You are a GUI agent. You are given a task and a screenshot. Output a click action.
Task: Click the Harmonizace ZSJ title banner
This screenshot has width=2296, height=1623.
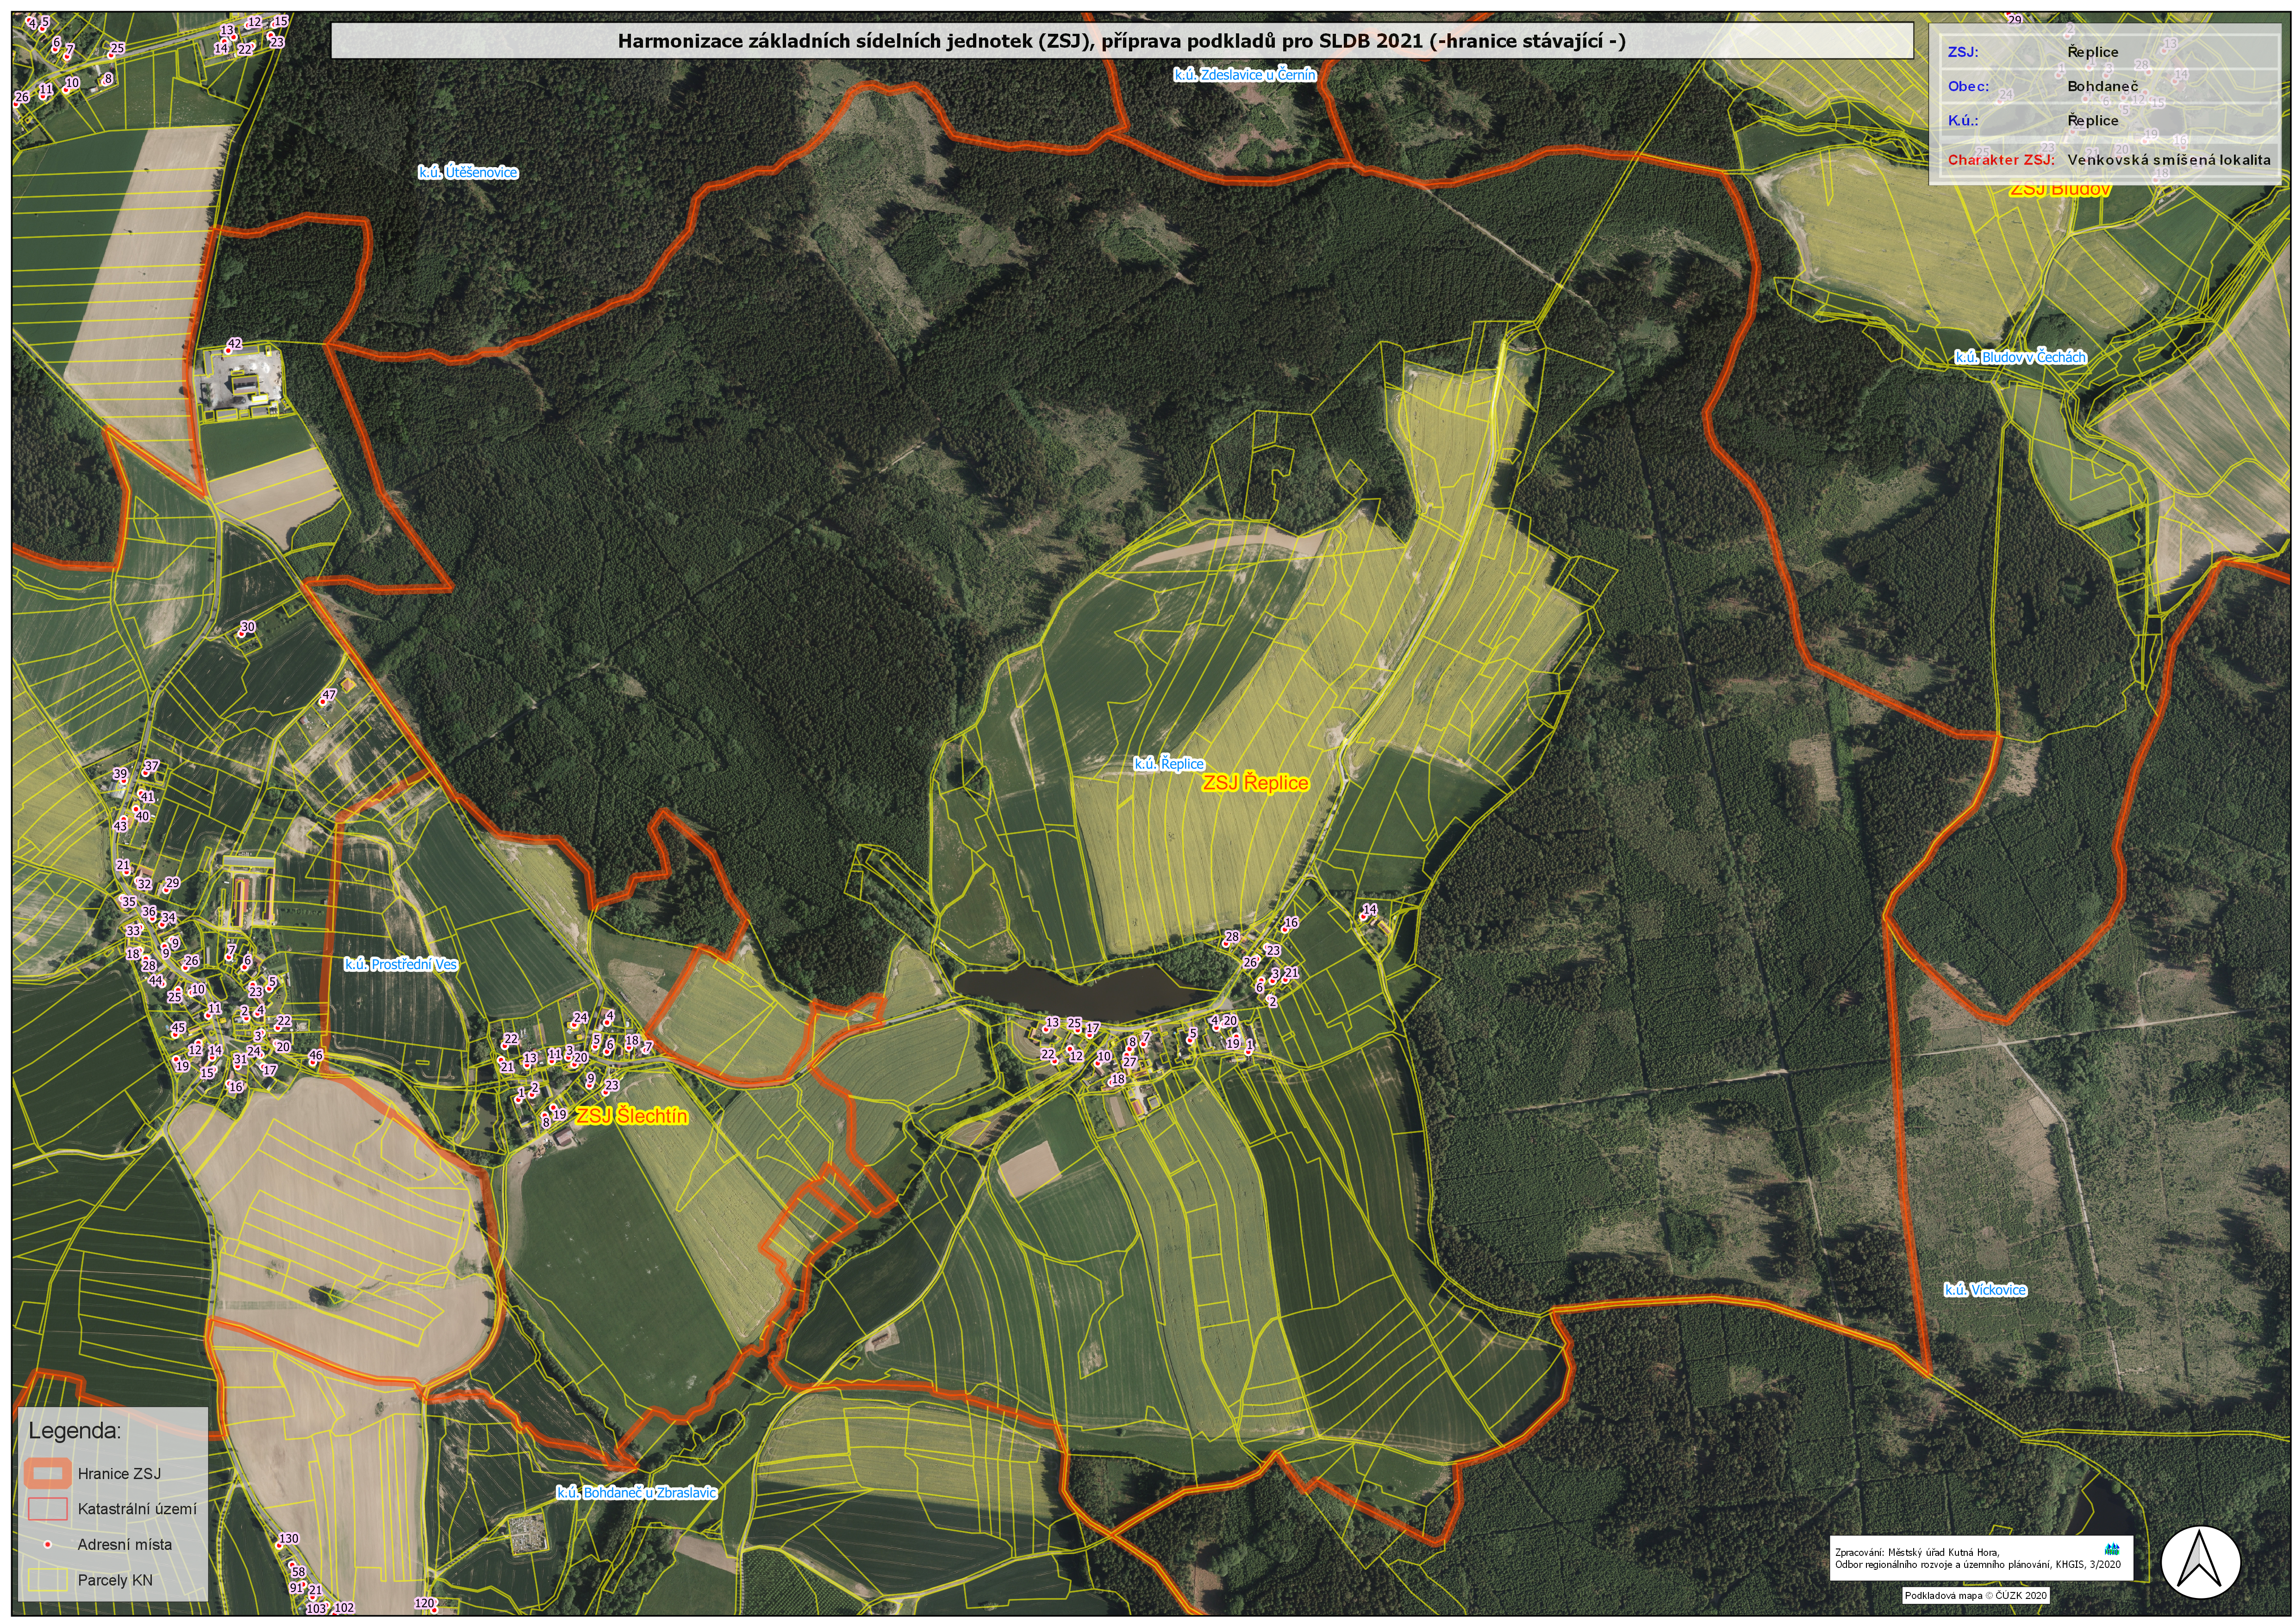click(x=1121, y=42)
